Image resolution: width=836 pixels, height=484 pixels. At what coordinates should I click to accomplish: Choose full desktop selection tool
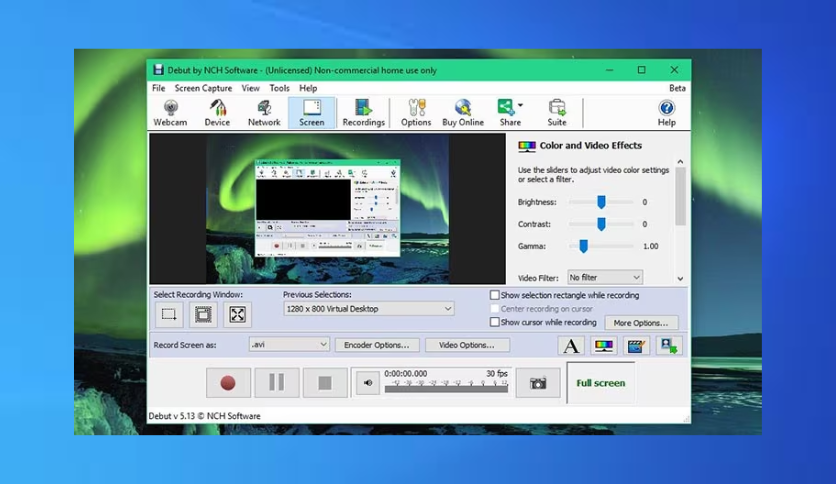[237, 314]
